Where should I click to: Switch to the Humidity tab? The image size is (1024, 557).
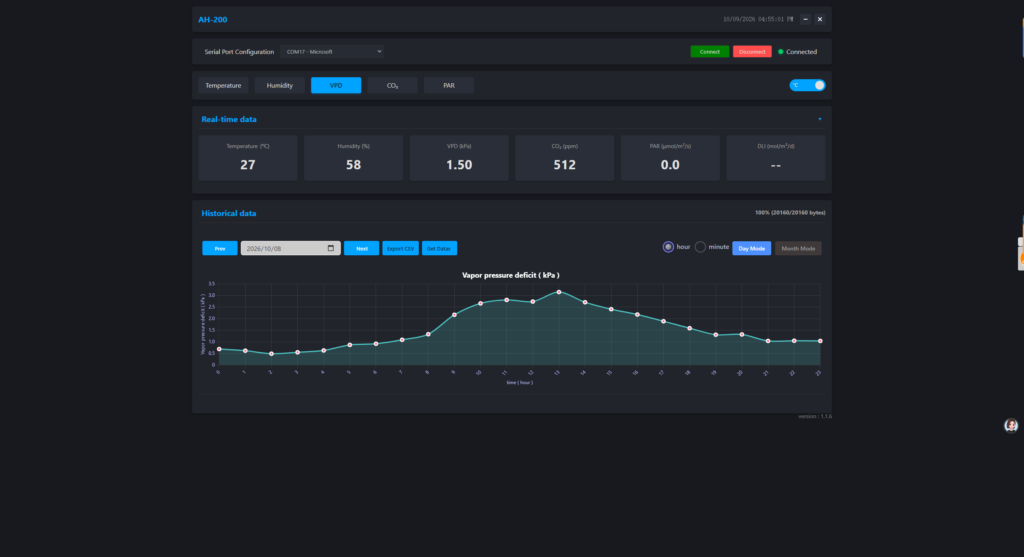point(280,86)
